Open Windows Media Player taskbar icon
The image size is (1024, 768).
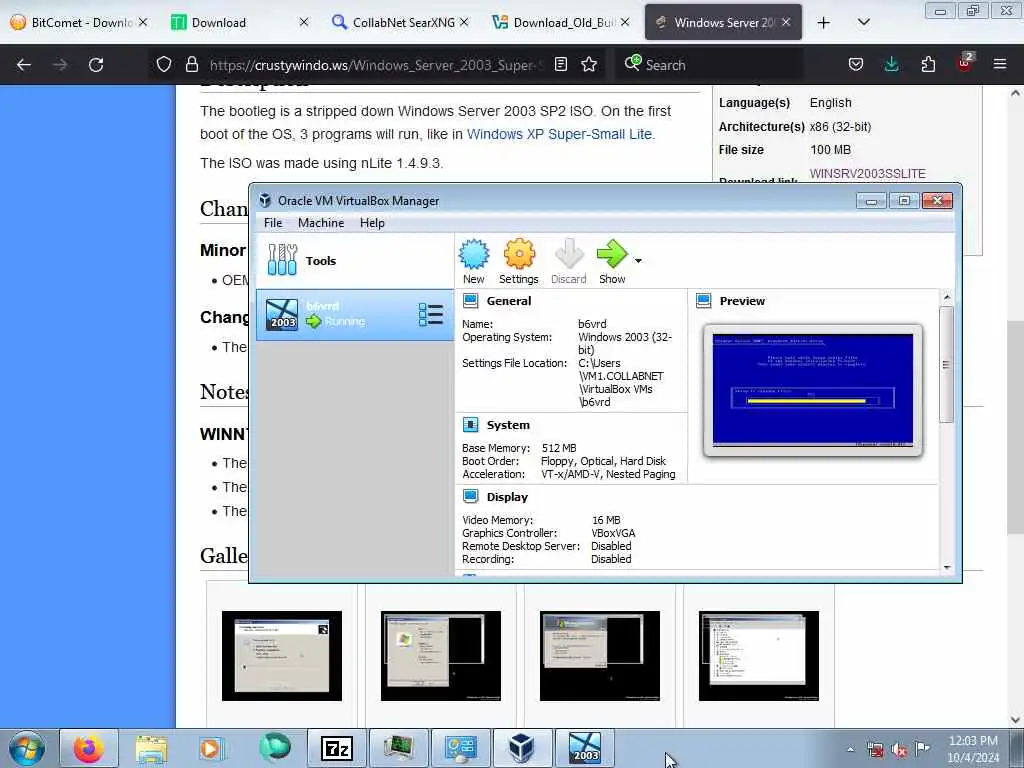pyautogui.click(x=211, y=748)
